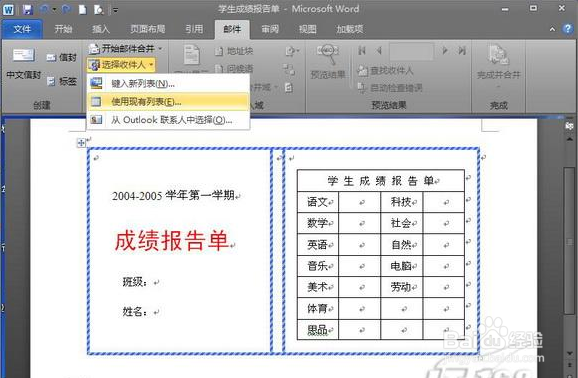Switch to the 插入 ribbon tab
This screenshot has width=578, height=378.
[x=101, y=29]
